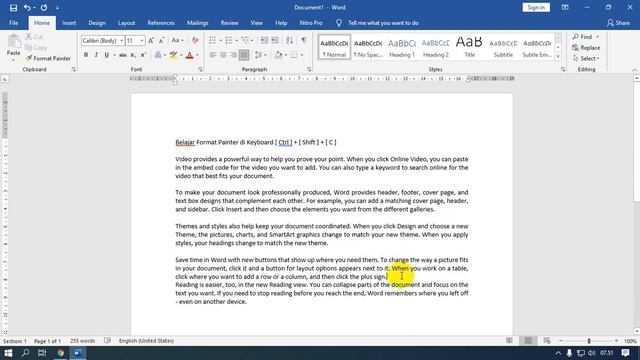Clear all formatting icon
640x360 pixels.
click(x=195, y=40)
